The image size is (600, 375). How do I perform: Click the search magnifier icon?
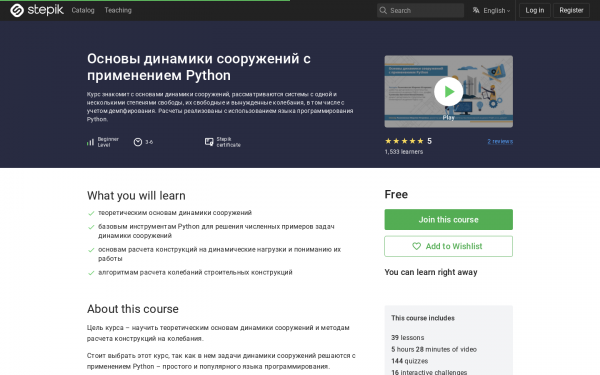click(x=383, y=10)
